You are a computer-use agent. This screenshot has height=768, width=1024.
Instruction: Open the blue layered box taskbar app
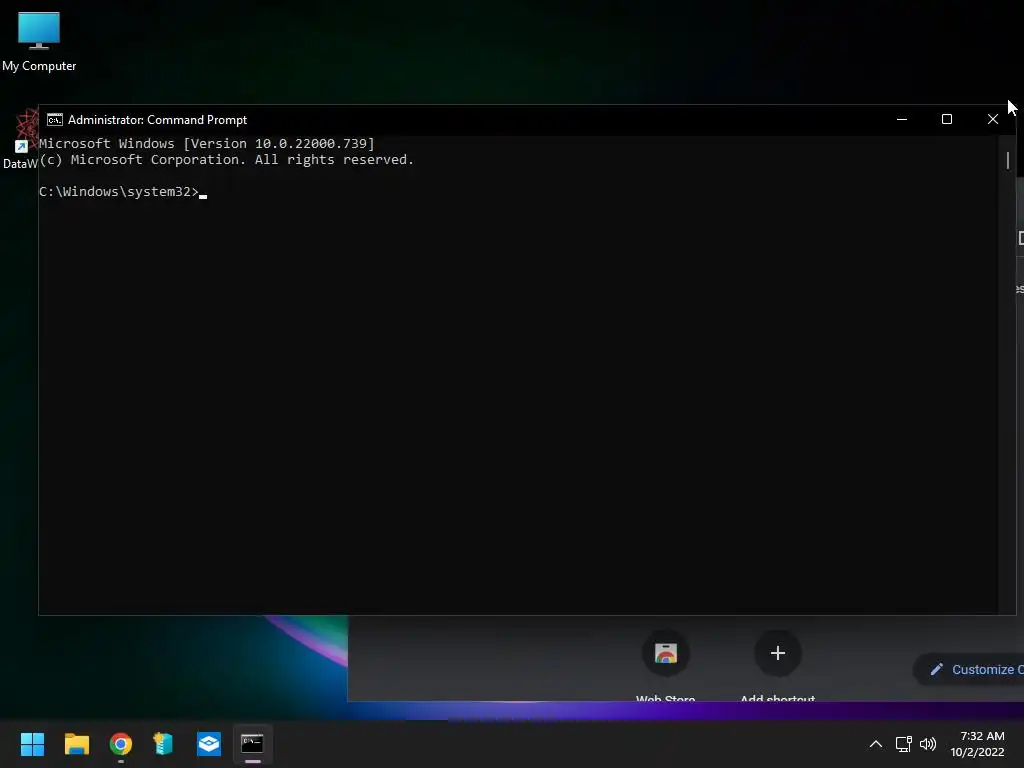209,744
